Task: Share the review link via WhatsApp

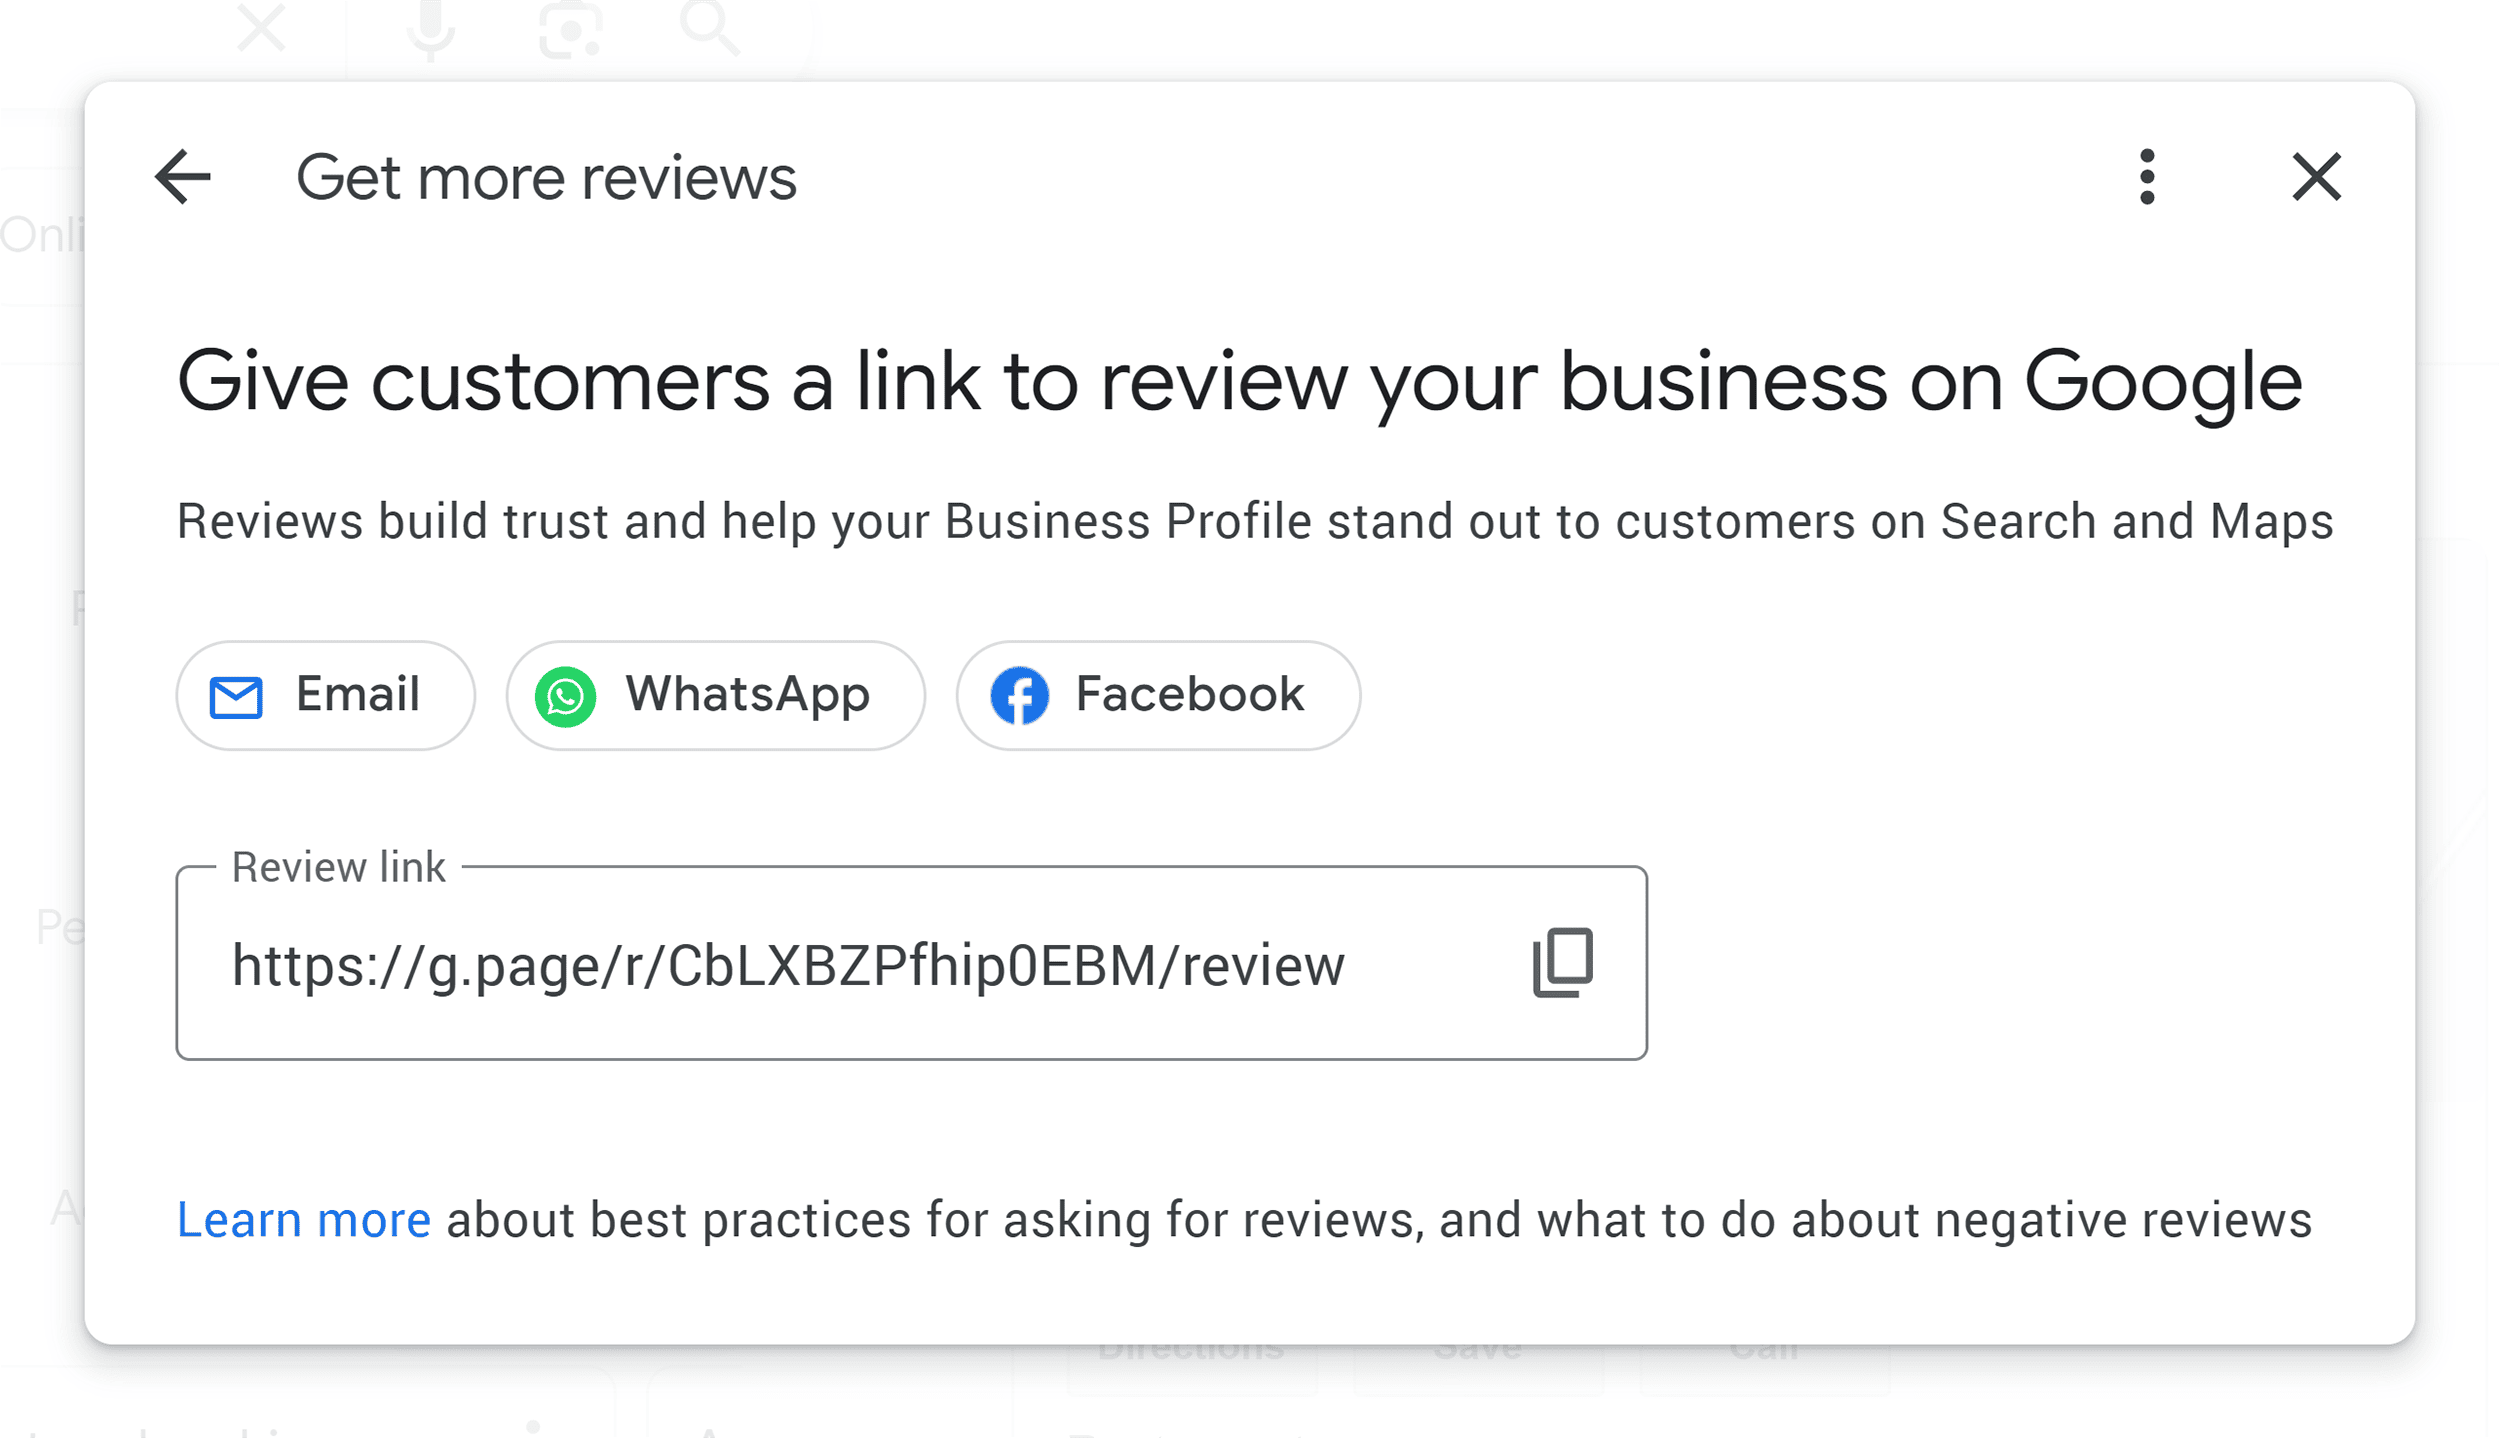Action: click(x=715, y=694)
